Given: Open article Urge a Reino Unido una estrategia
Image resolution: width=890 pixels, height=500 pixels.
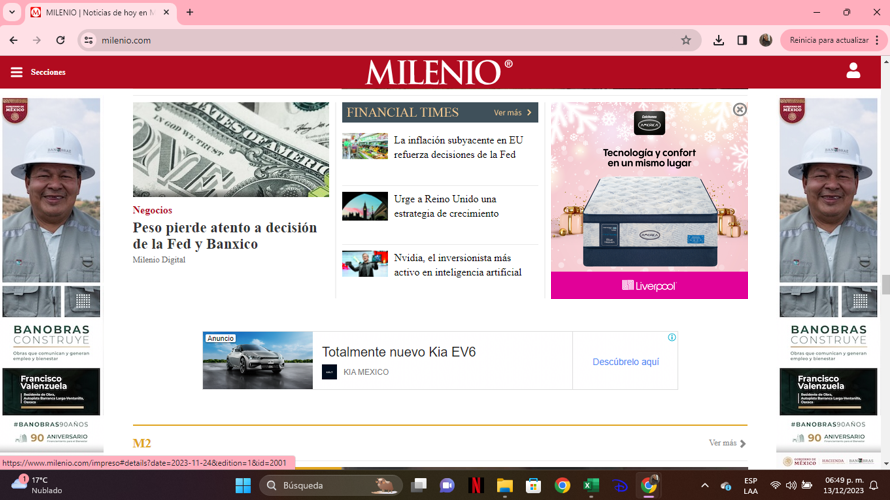Looking at the screenshot, I should (x=446, y=206).
